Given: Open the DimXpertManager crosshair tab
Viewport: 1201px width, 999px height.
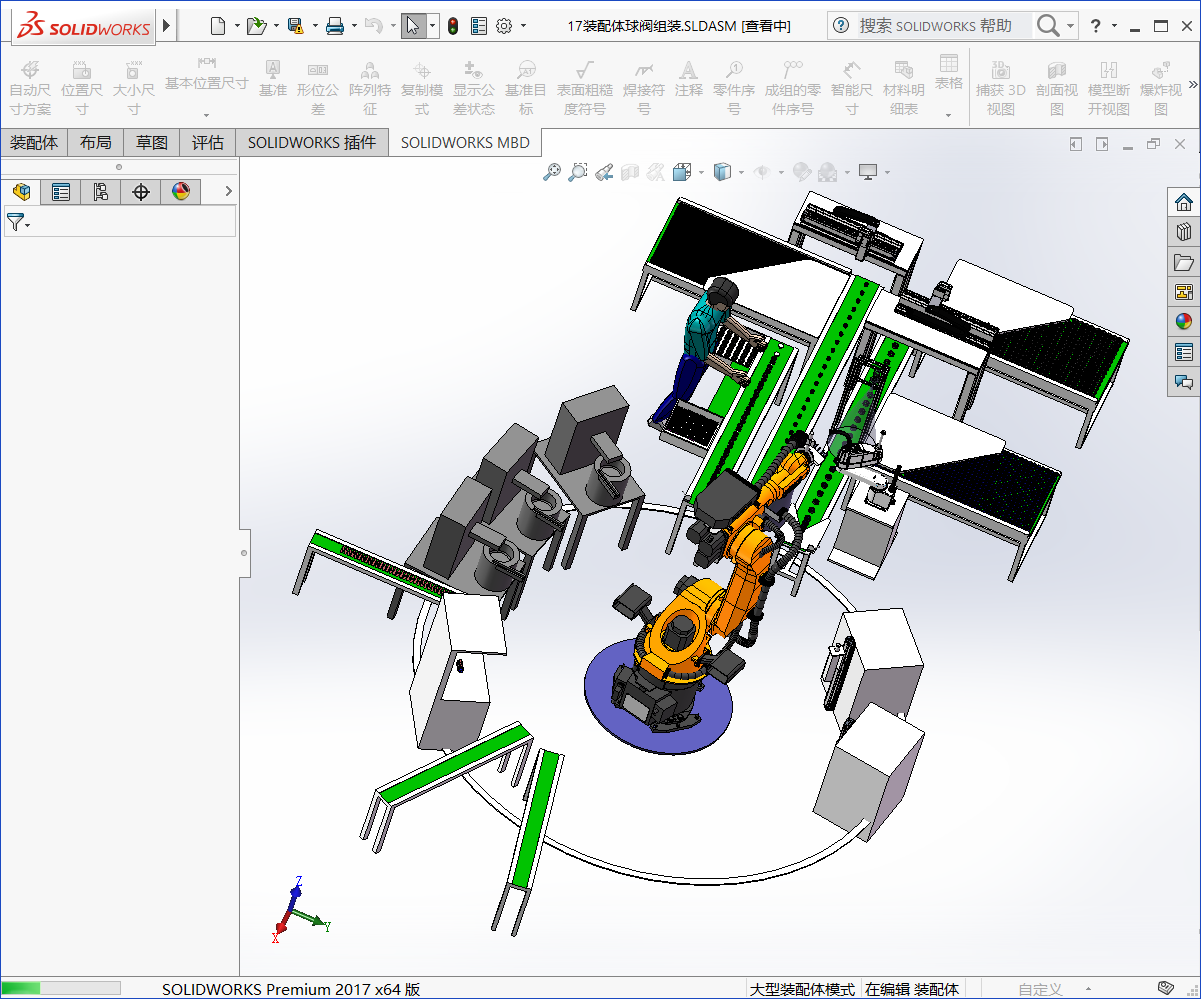Looking at the screenshot, I should tap(141, 192).
